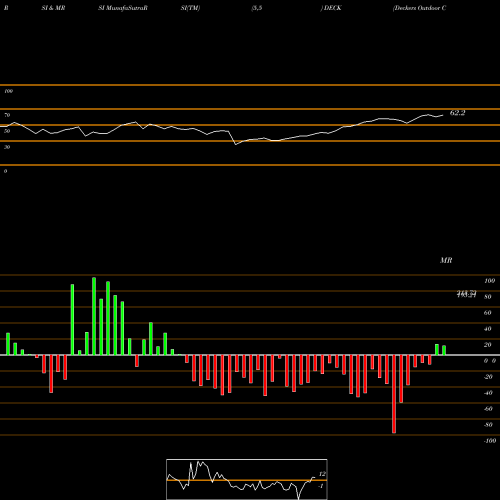Click the -100 label on MR scale

[x=490, y=441]
